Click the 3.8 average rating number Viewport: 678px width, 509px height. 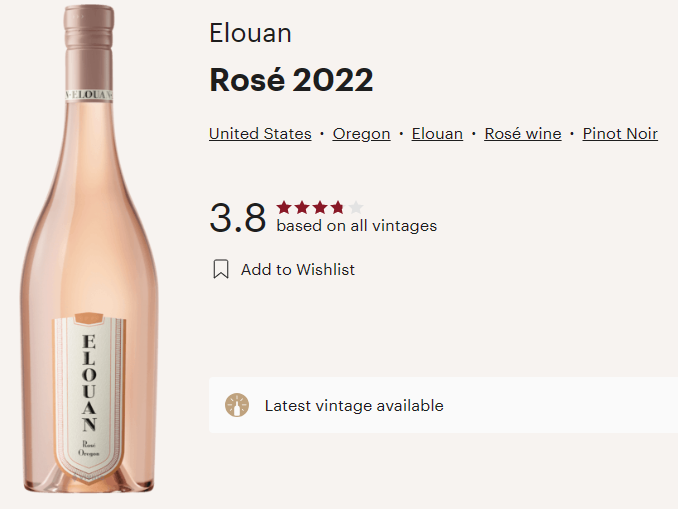click(x=237, y=218)
